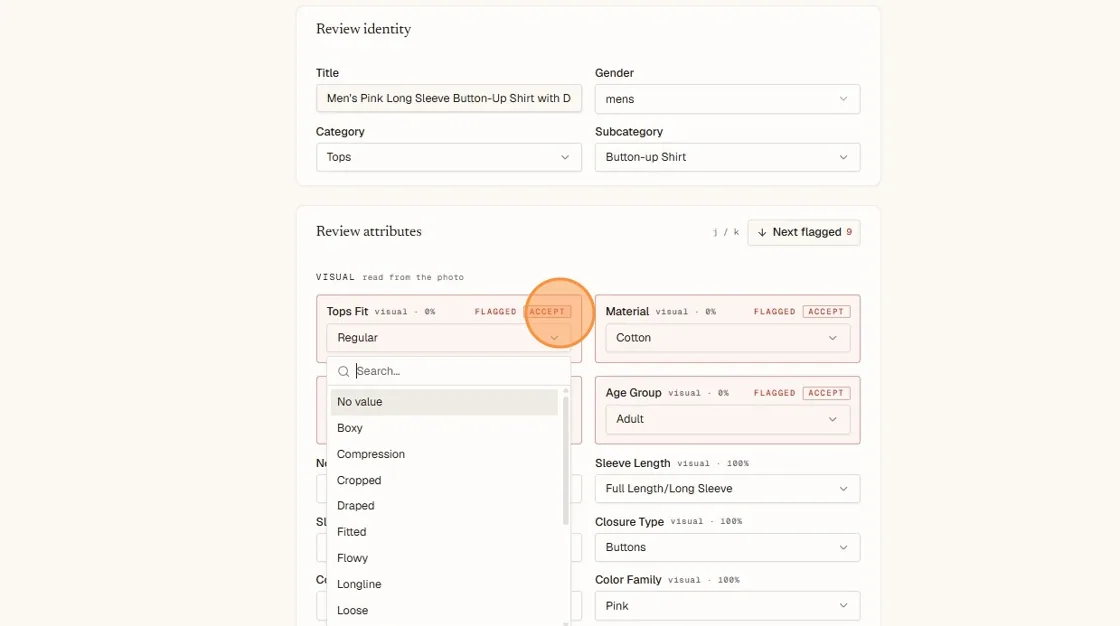Select the Loose option
This screenshot has height=626, width=1120.
[x=444, y=610]
